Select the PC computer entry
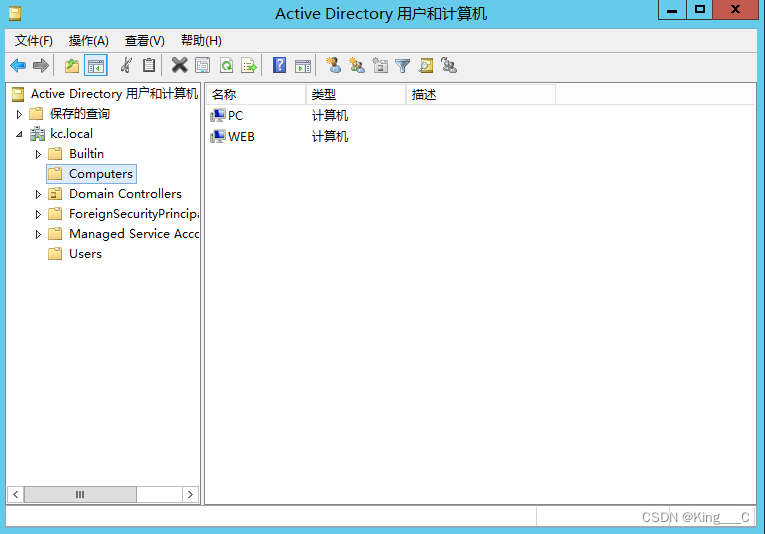This screenshot has width=765, height=534. (x=235, y=116)
